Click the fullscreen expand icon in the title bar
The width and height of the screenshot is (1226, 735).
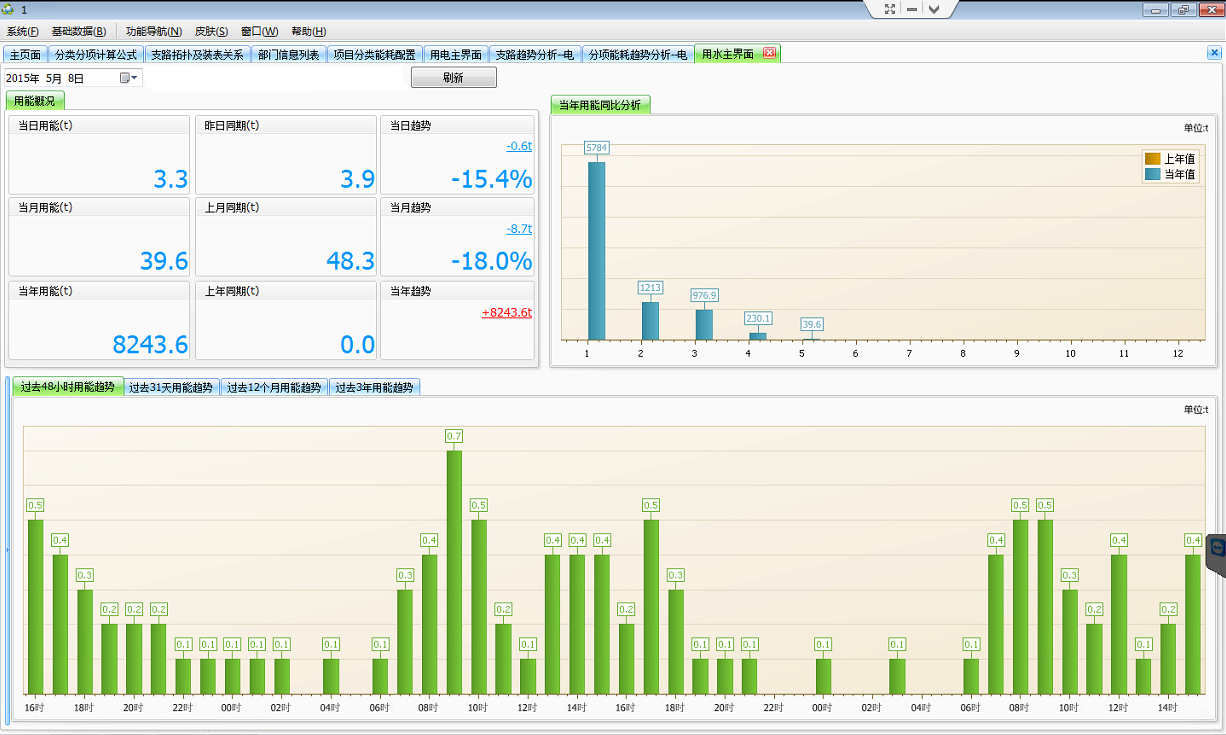(x=890, y=9)
